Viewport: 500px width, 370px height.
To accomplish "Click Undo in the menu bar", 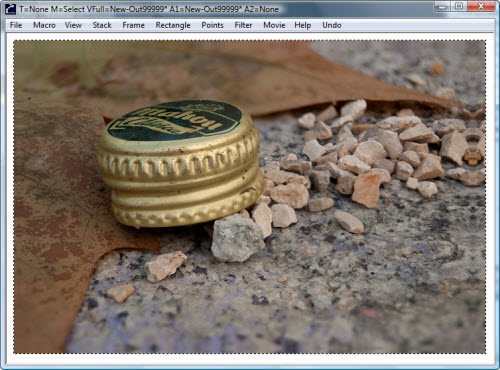I will [332, 25].
